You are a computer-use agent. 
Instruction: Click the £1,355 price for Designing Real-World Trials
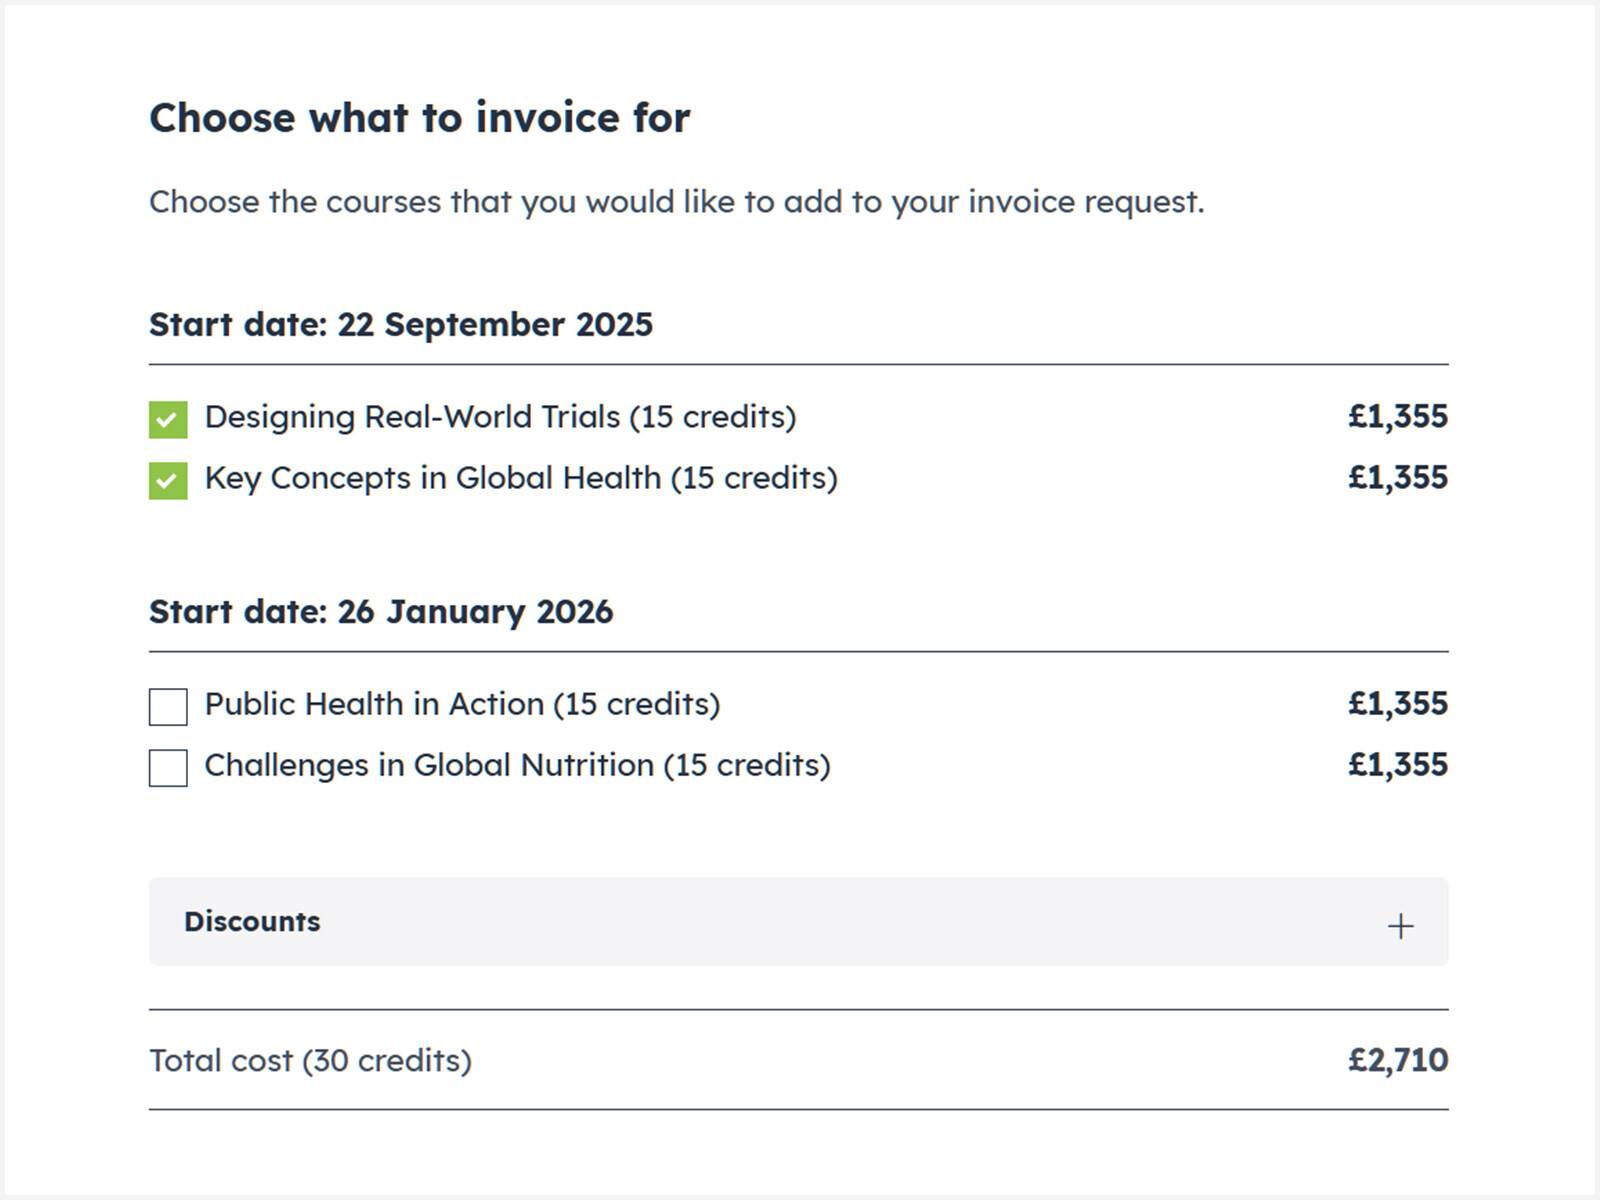(x=1397, y=416)
